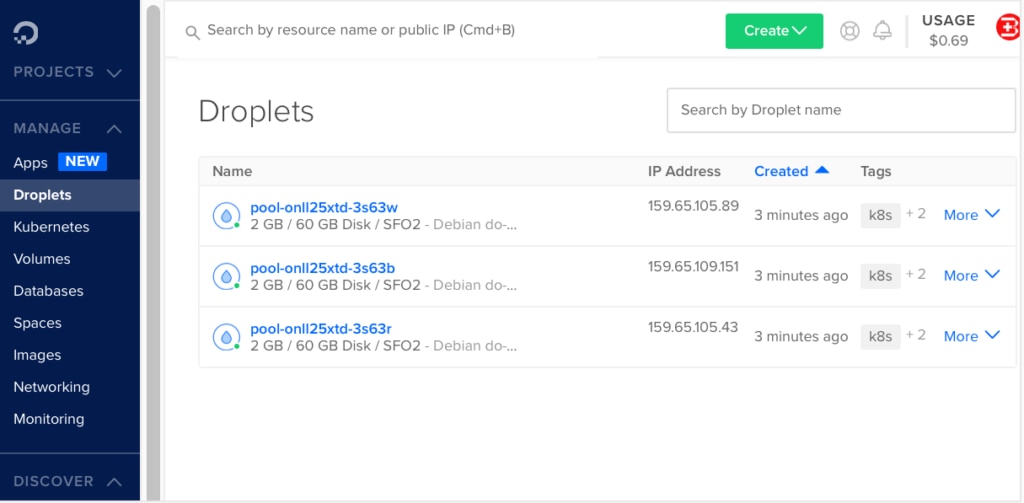This screenshot has width=1024, height=503.
Task: Click droplet icon for pool-onll25xtd-3s63r
Action: [x=227, y=337]
